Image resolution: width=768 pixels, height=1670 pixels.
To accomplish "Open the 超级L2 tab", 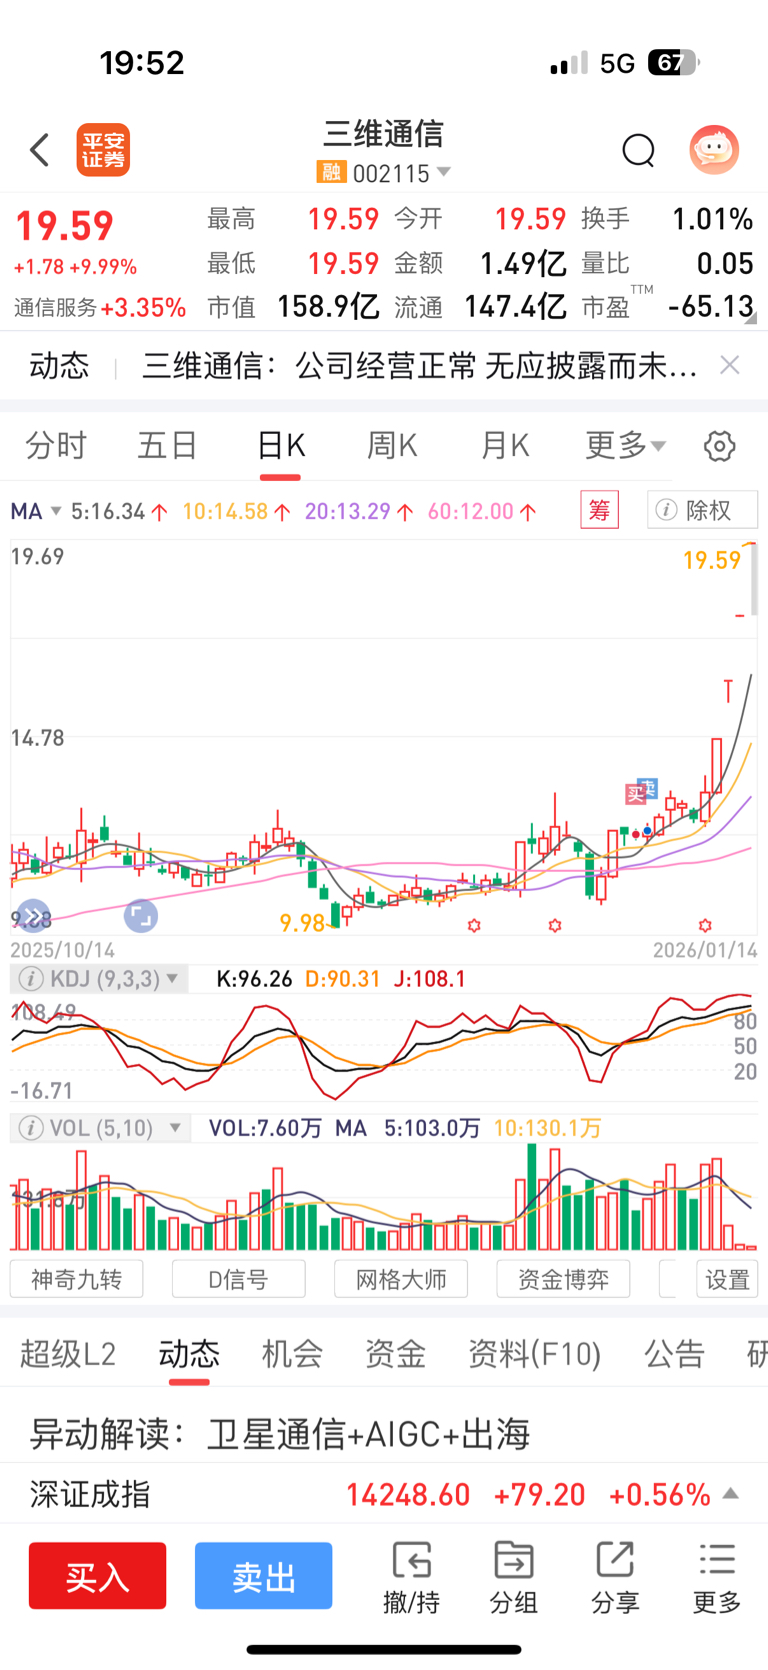I will pos(68,1353).
